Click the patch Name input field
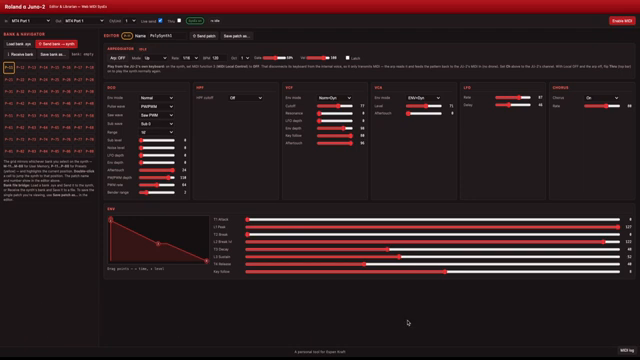 [x=167, y=36]
